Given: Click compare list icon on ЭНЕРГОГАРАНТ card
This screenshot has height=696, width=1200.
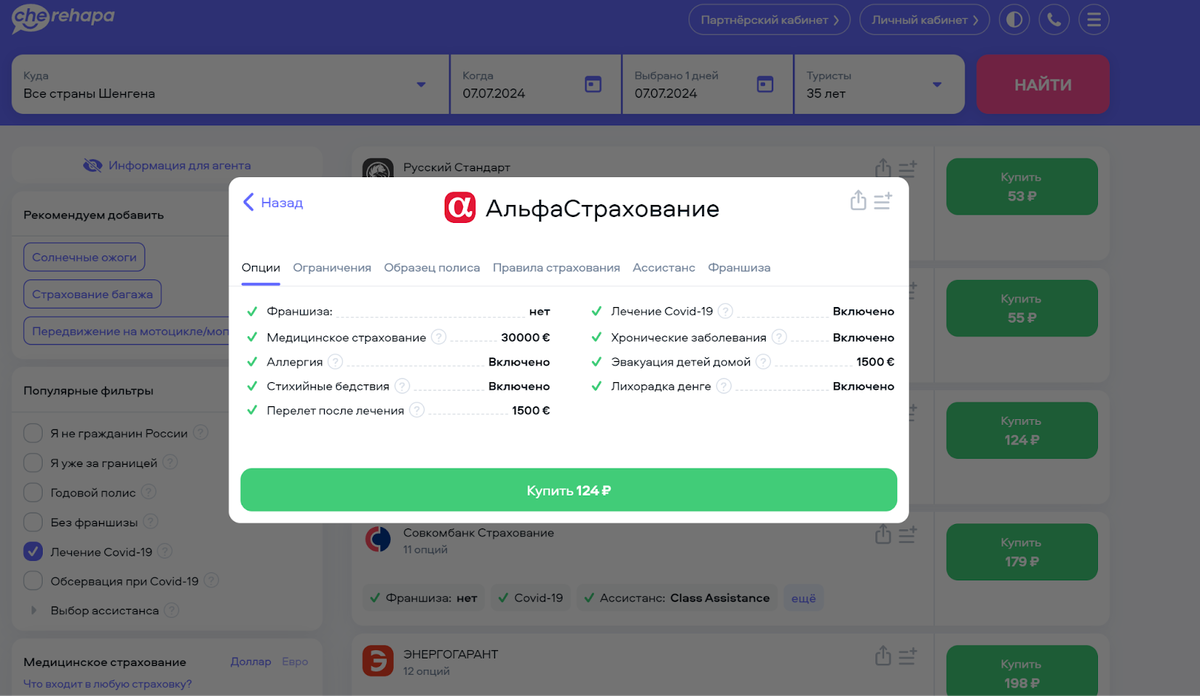Looking at the screenshot, I should tap(907, 657).
